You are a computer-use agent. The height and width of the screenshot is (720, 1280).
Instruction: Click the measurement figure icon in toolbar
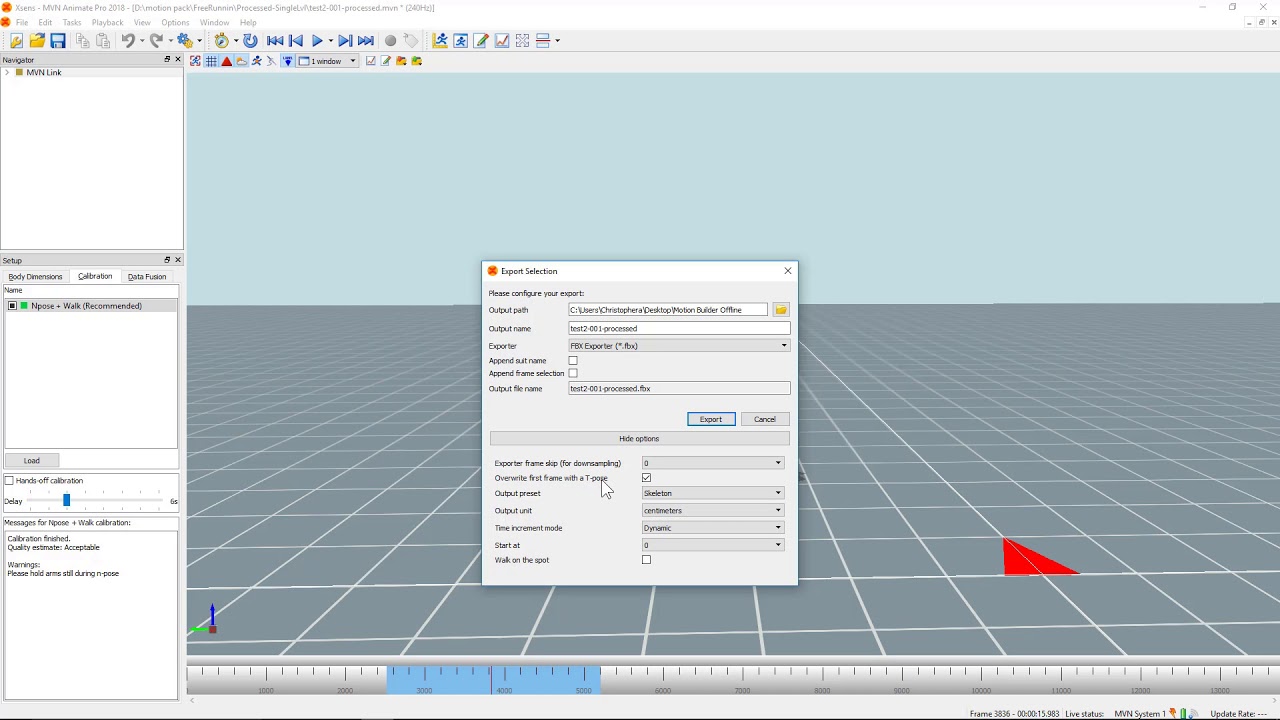440,41
